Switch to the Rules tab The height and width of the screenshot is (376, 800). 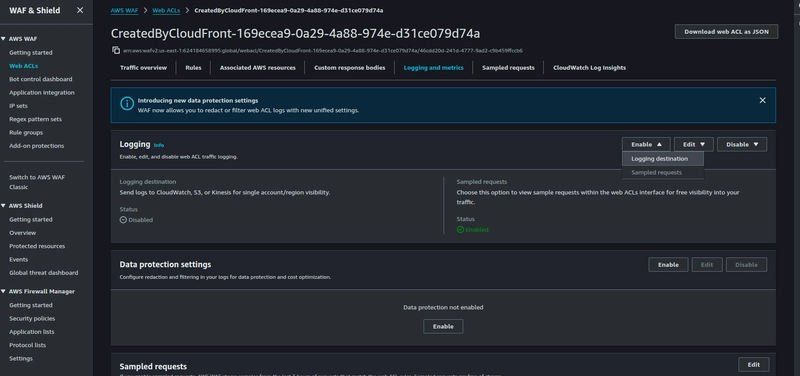tap(193, 67)
